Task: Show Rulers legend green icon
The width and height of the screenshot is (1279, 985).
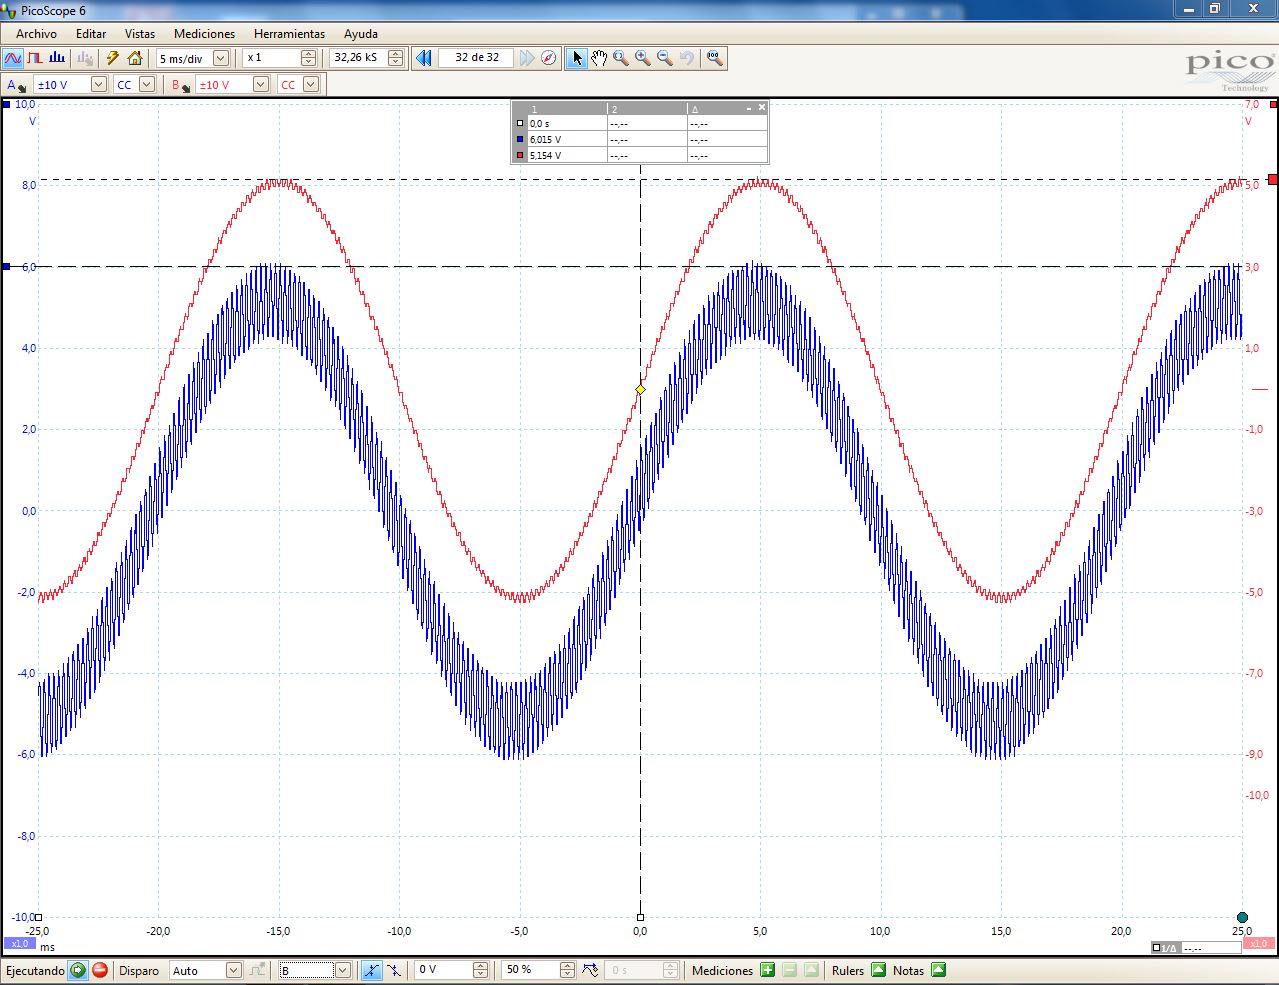Action: [x=878, y=970]
